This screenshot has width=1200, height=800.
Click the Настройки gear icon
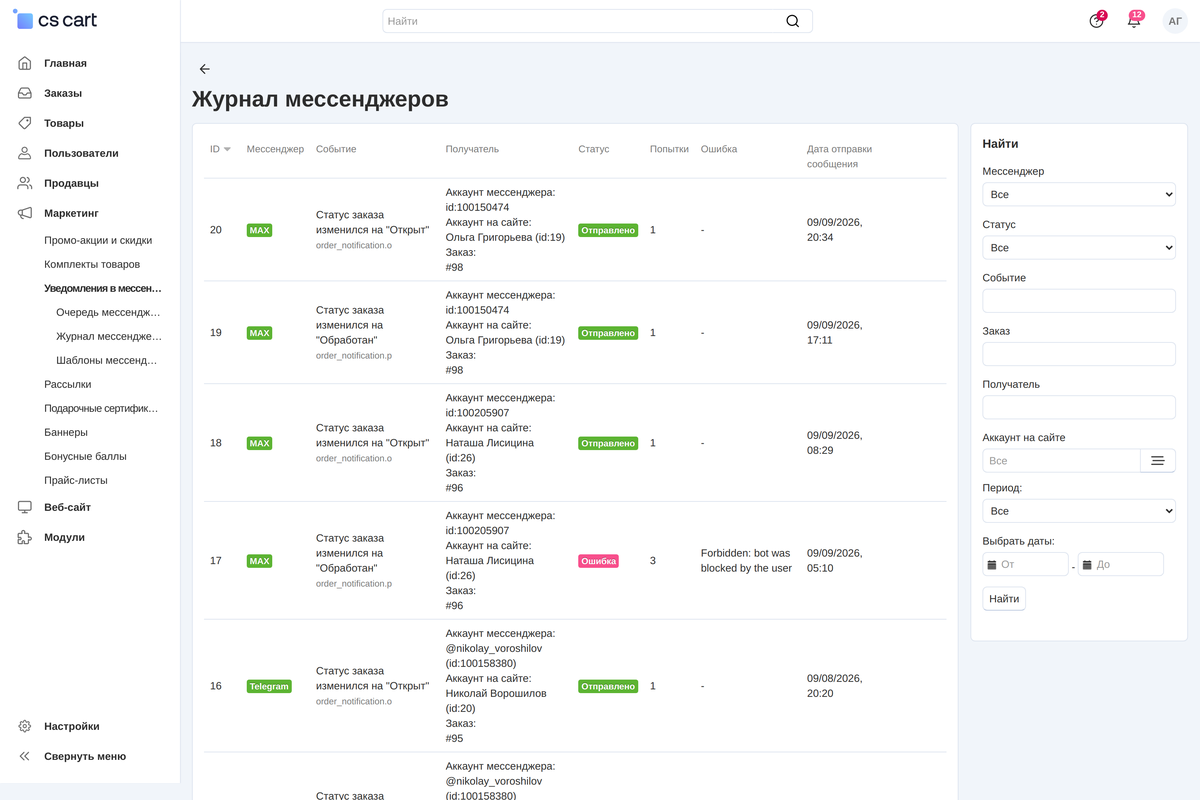(x=25, y=726)
